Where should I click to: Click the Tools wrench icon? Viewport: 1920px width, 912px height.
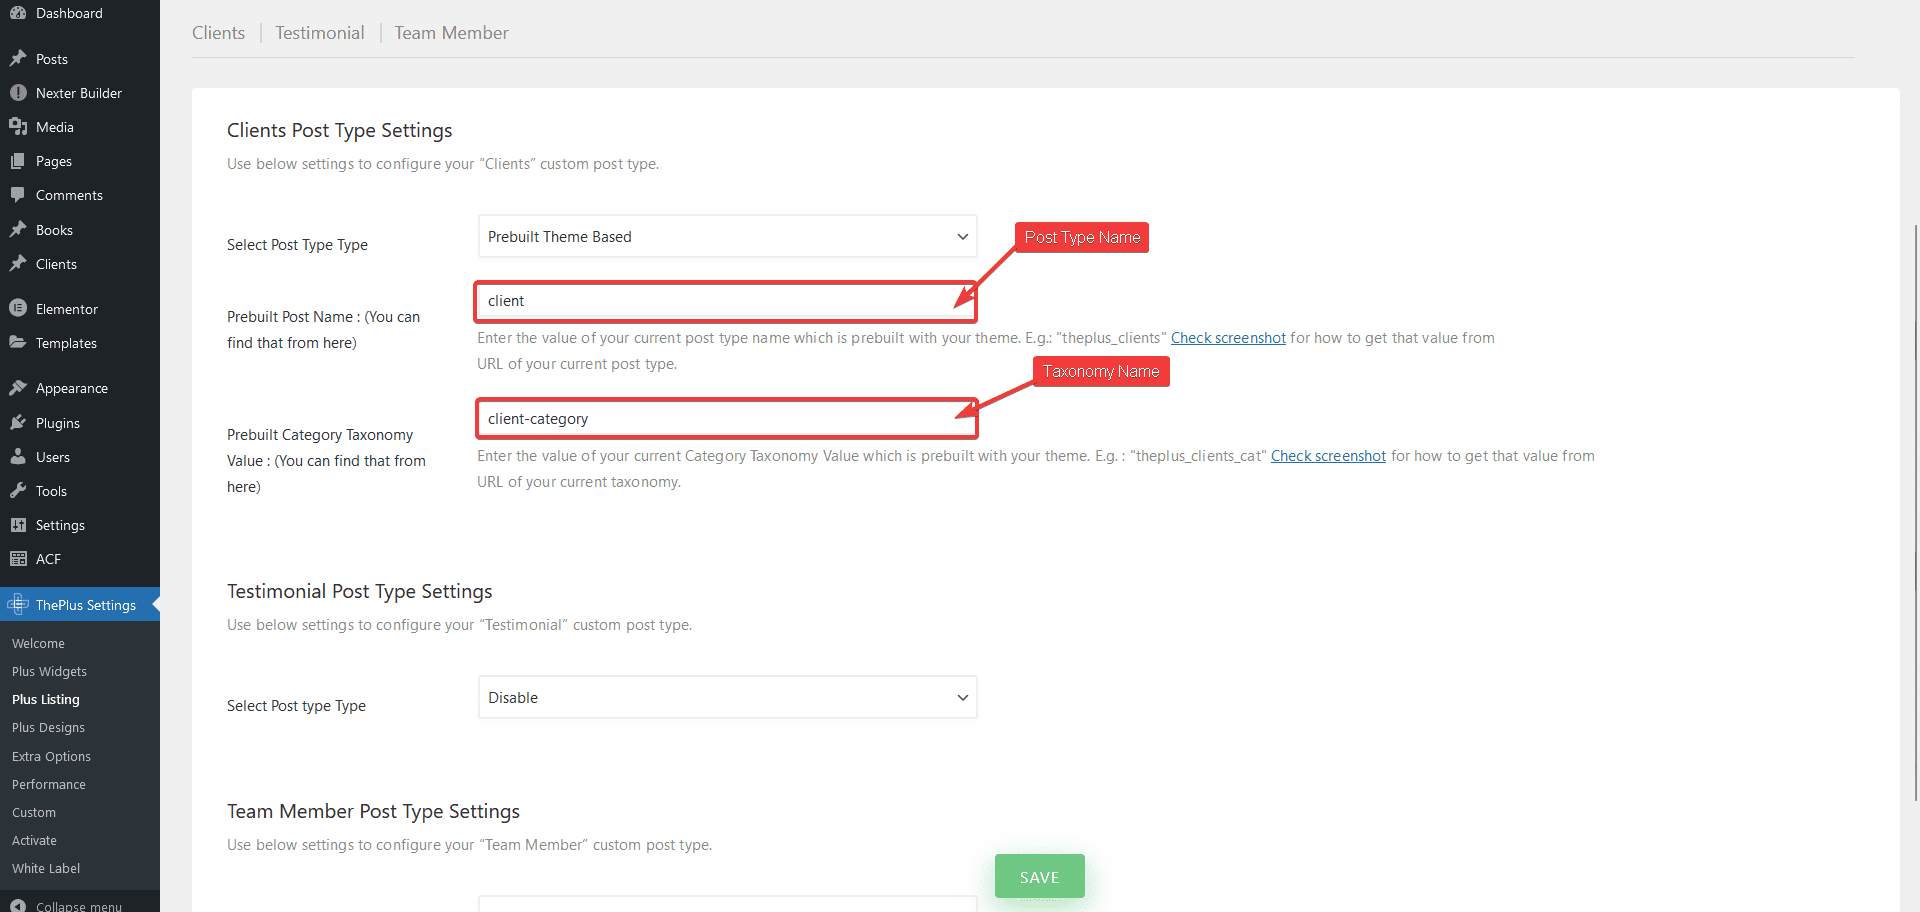pyautogui.click(x=18, y=491)
